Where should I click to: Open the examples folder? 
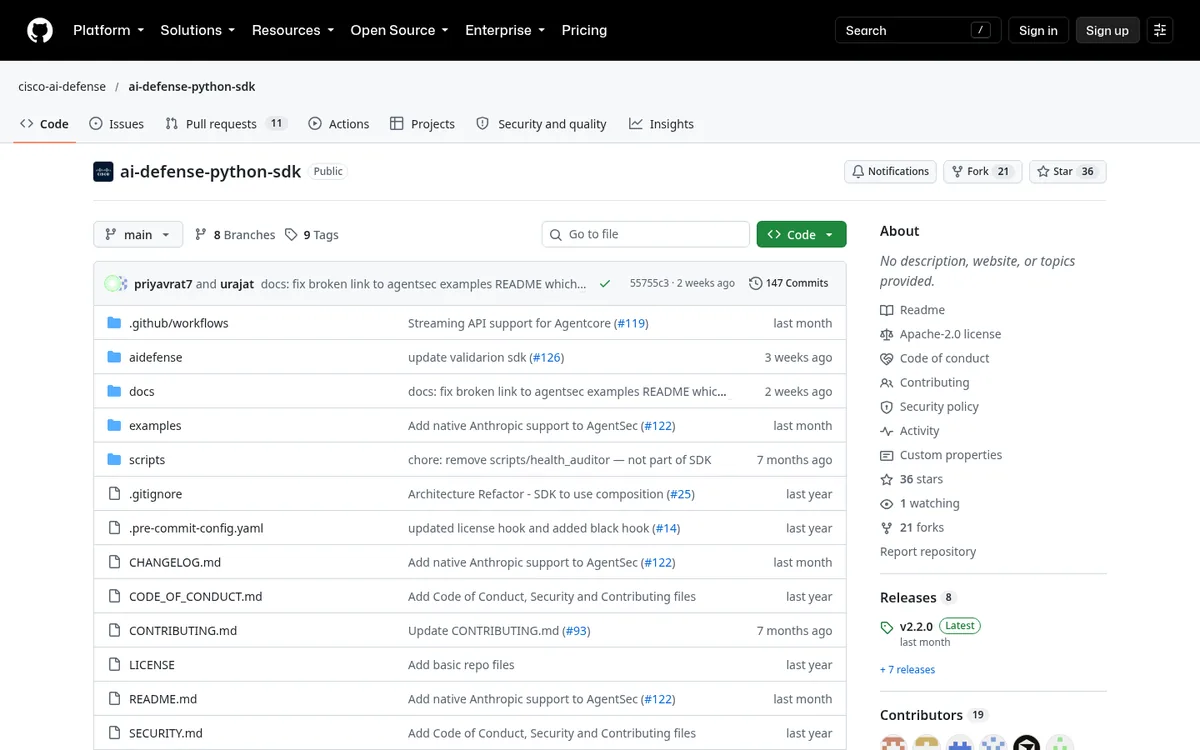155,426
